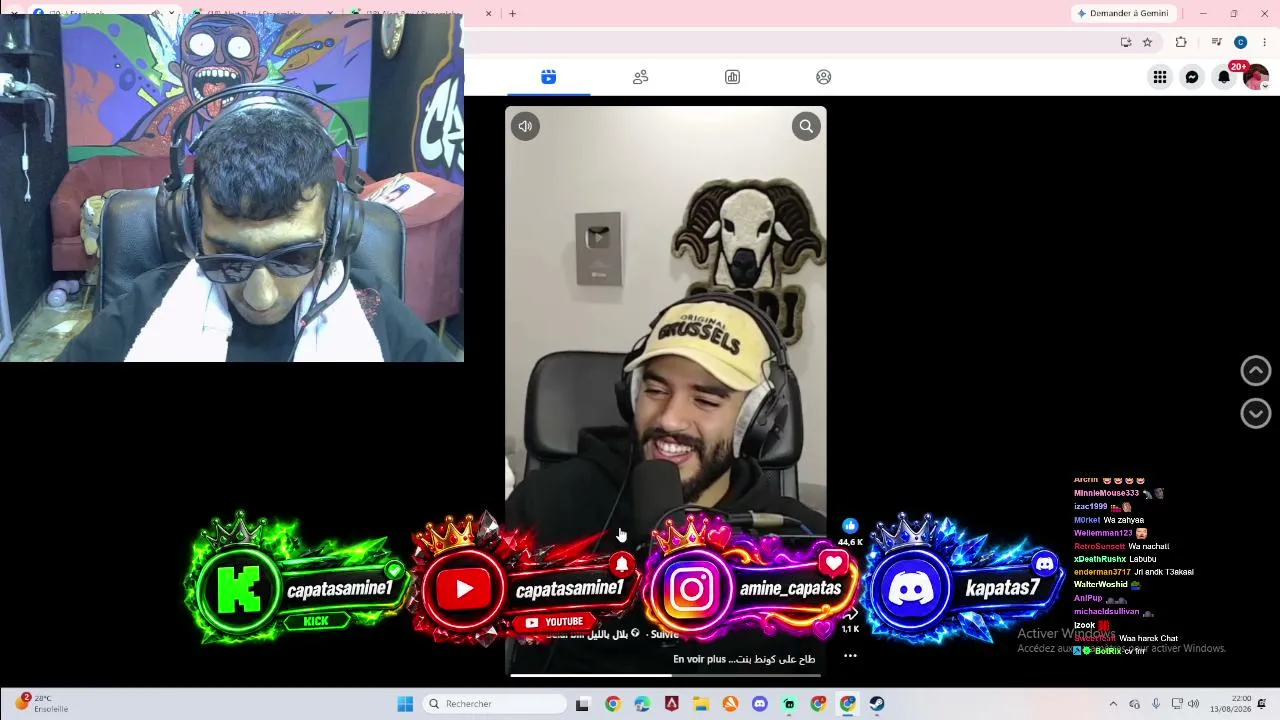Switch to the Facebook Reels tab
The height and width of the screenshot is (720, 1280).
(x=548, y=77)
